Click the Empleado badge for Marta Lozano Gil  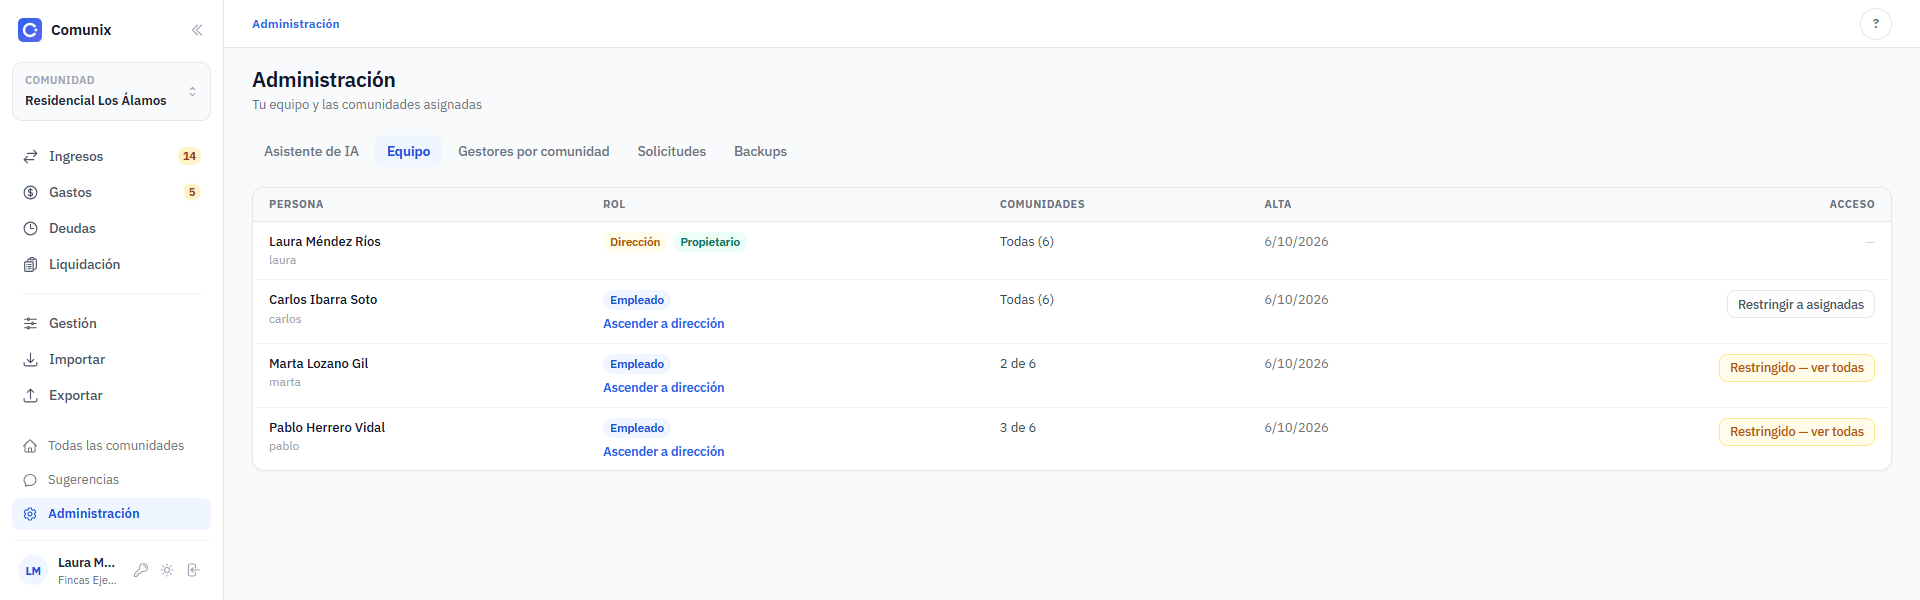click(x=637, y=364)
